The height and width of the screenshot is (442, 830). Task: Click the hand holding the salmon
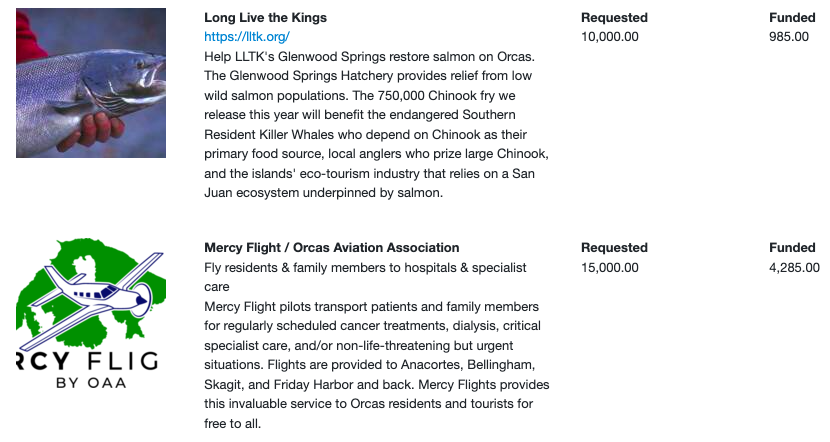point(93,131)
